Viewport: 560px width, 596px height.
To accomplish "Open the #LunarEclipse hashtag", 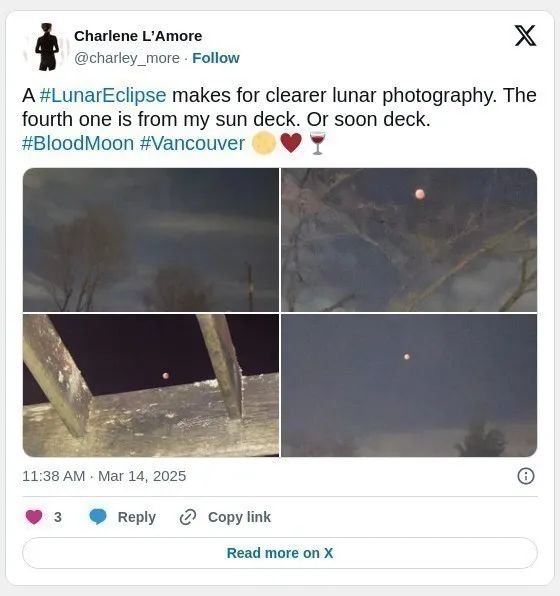I will [x=103, y=95].
